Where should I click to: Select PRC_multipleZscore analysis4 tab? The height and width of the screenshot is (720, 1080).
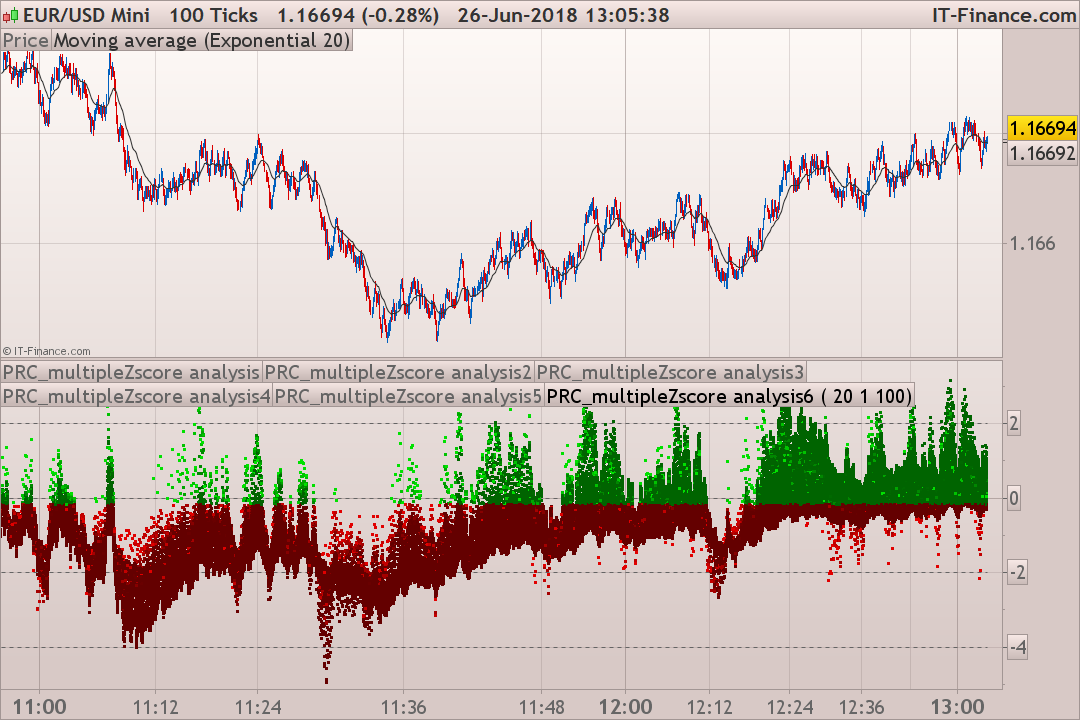pos(136,396)
